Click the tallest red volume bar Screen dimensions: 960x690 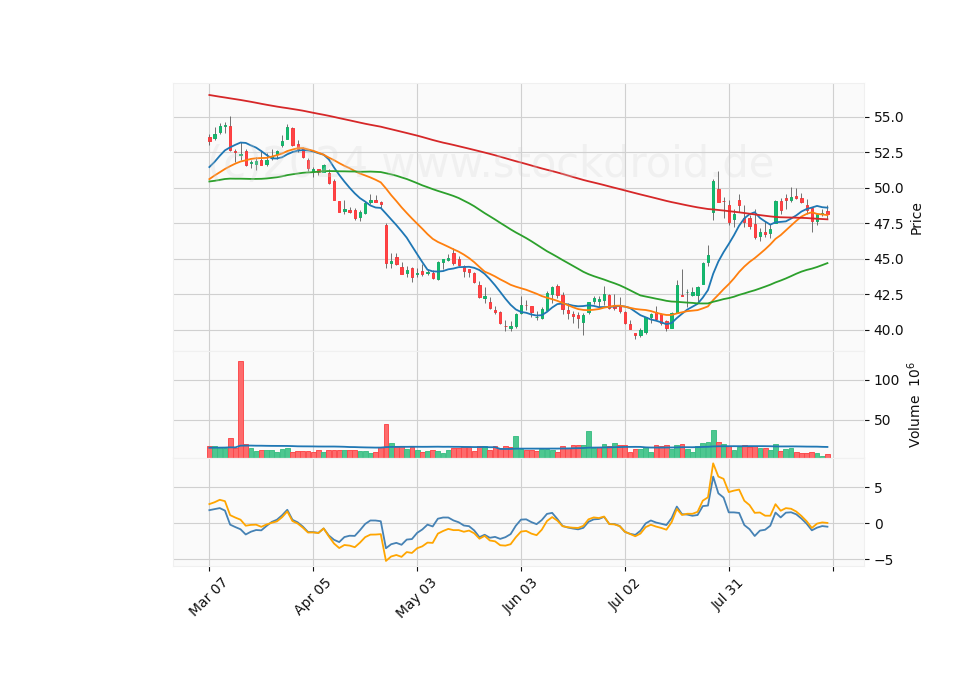[241, 410]
